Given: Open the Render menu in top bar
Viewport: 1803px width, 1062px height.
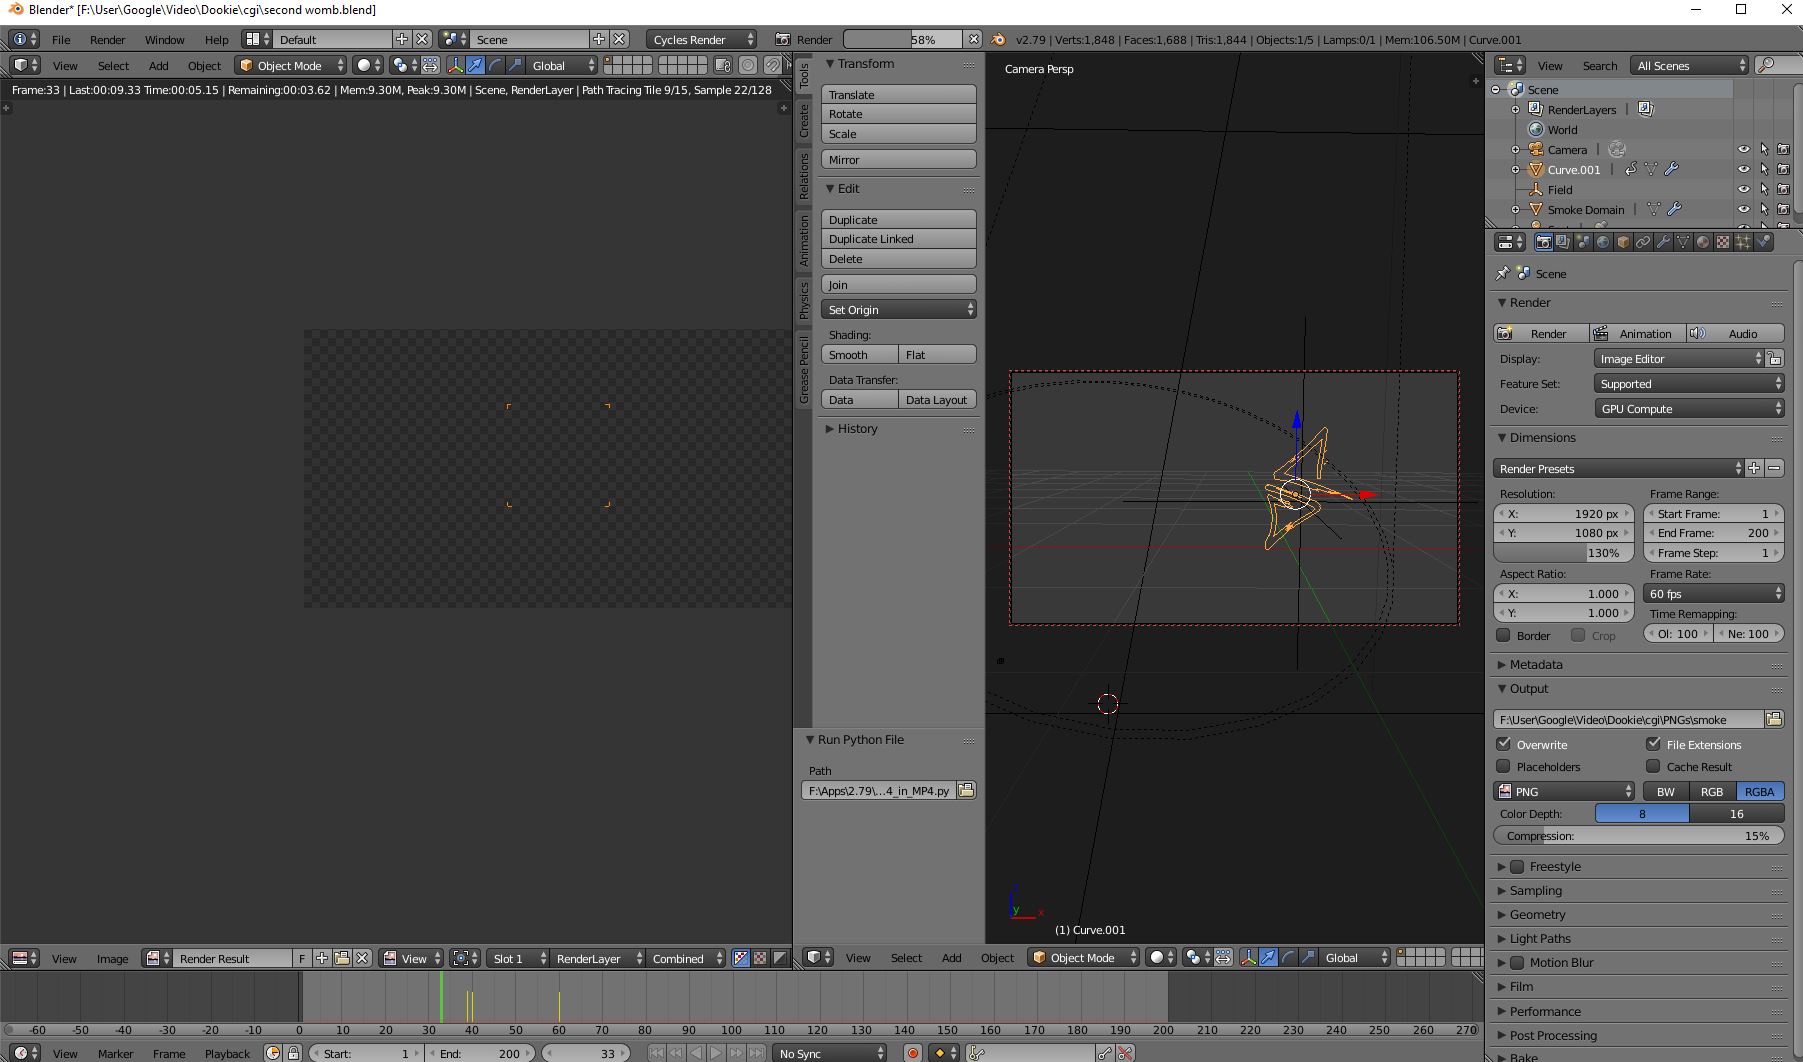Looking at the screenshot, I should click(x=107, y=40).
